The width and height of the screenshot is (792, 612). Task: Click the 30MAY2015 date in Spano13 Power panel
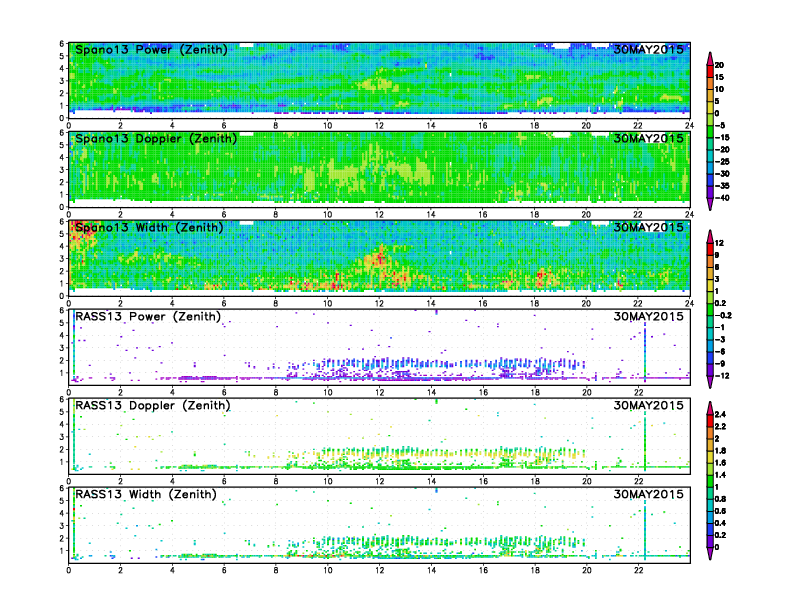click(x=649, y=49)
